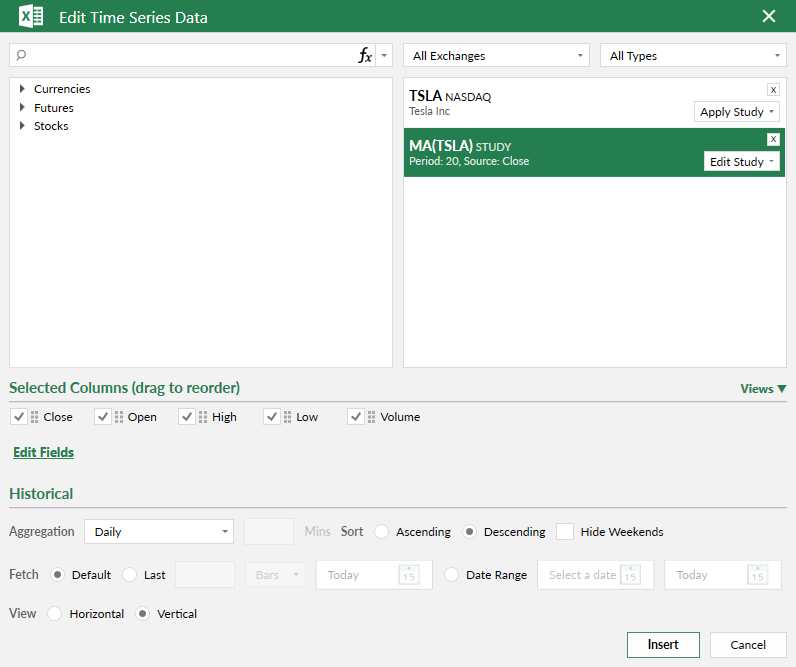Expand the Currencies tree node

click(x=22, y=89)
